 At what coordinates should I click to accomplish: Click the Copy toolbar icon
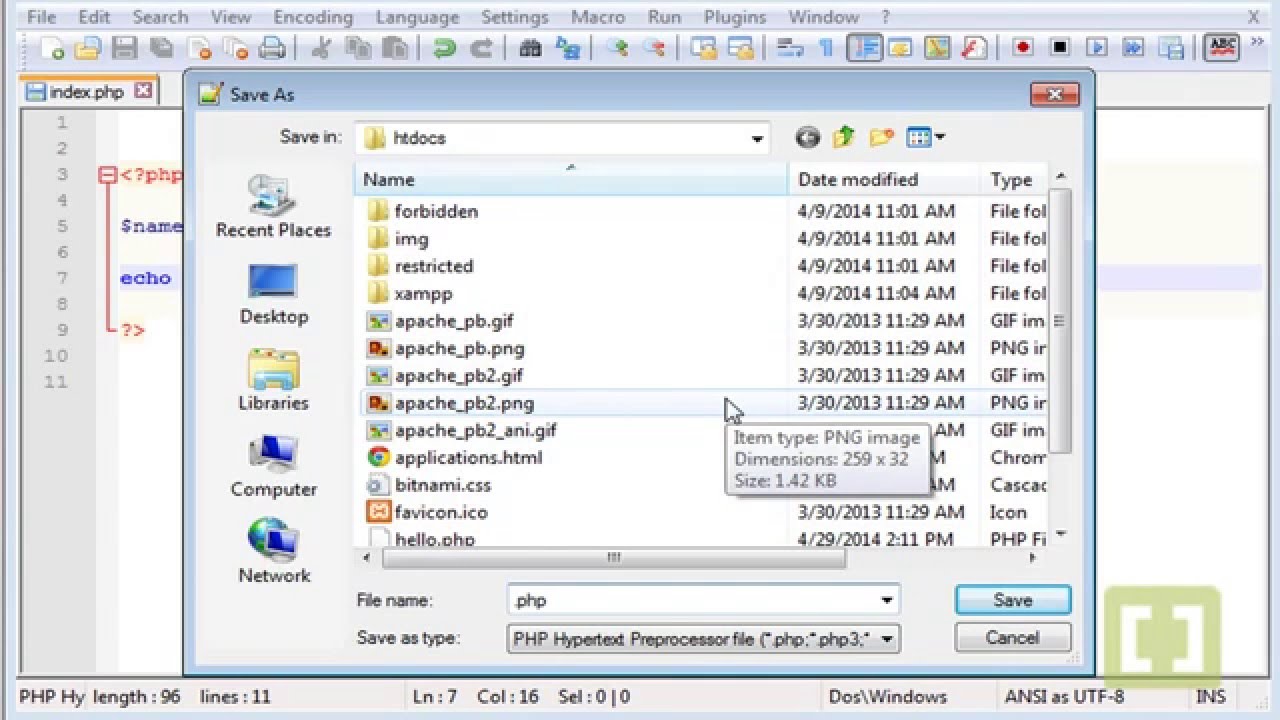(357, 47)
